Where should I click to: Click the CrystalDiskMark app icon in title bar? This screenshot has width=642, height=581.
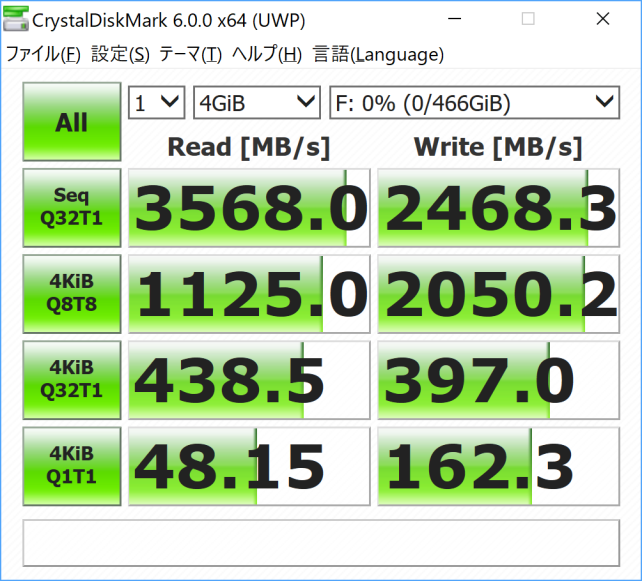click(x=16, y=19)
